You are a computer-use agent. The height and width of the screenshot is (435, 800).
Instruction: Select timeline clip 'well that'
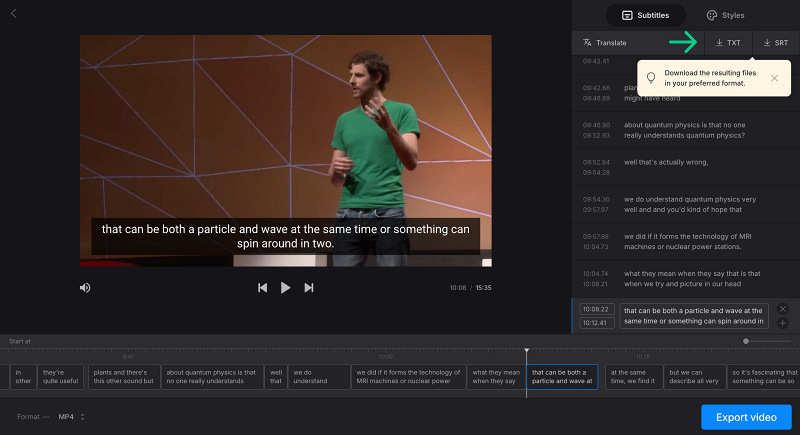click(x=276, y=377)
